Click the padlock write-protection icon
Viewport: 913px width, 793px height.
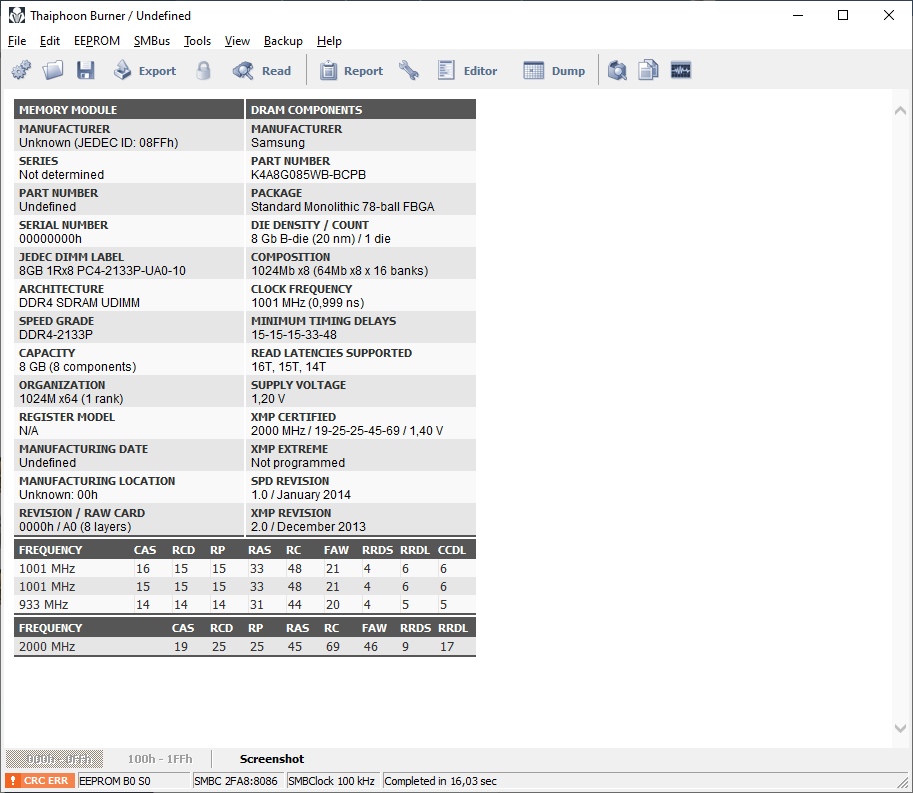(203, 70)
